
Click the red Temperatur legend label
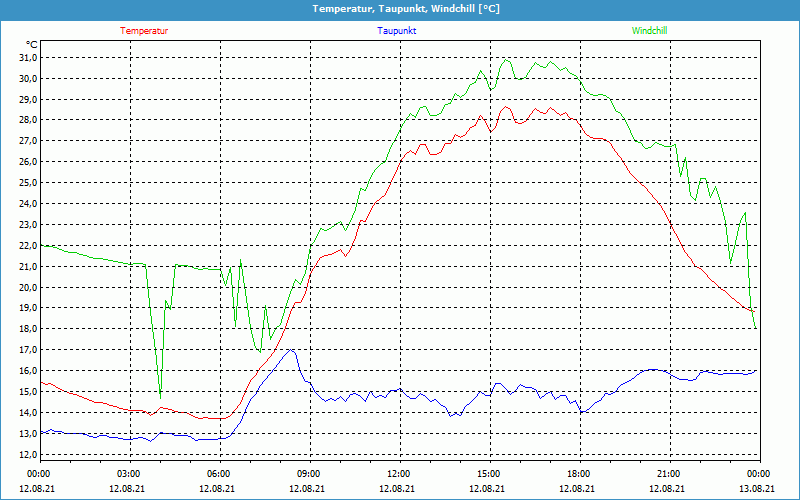point(144,31)
